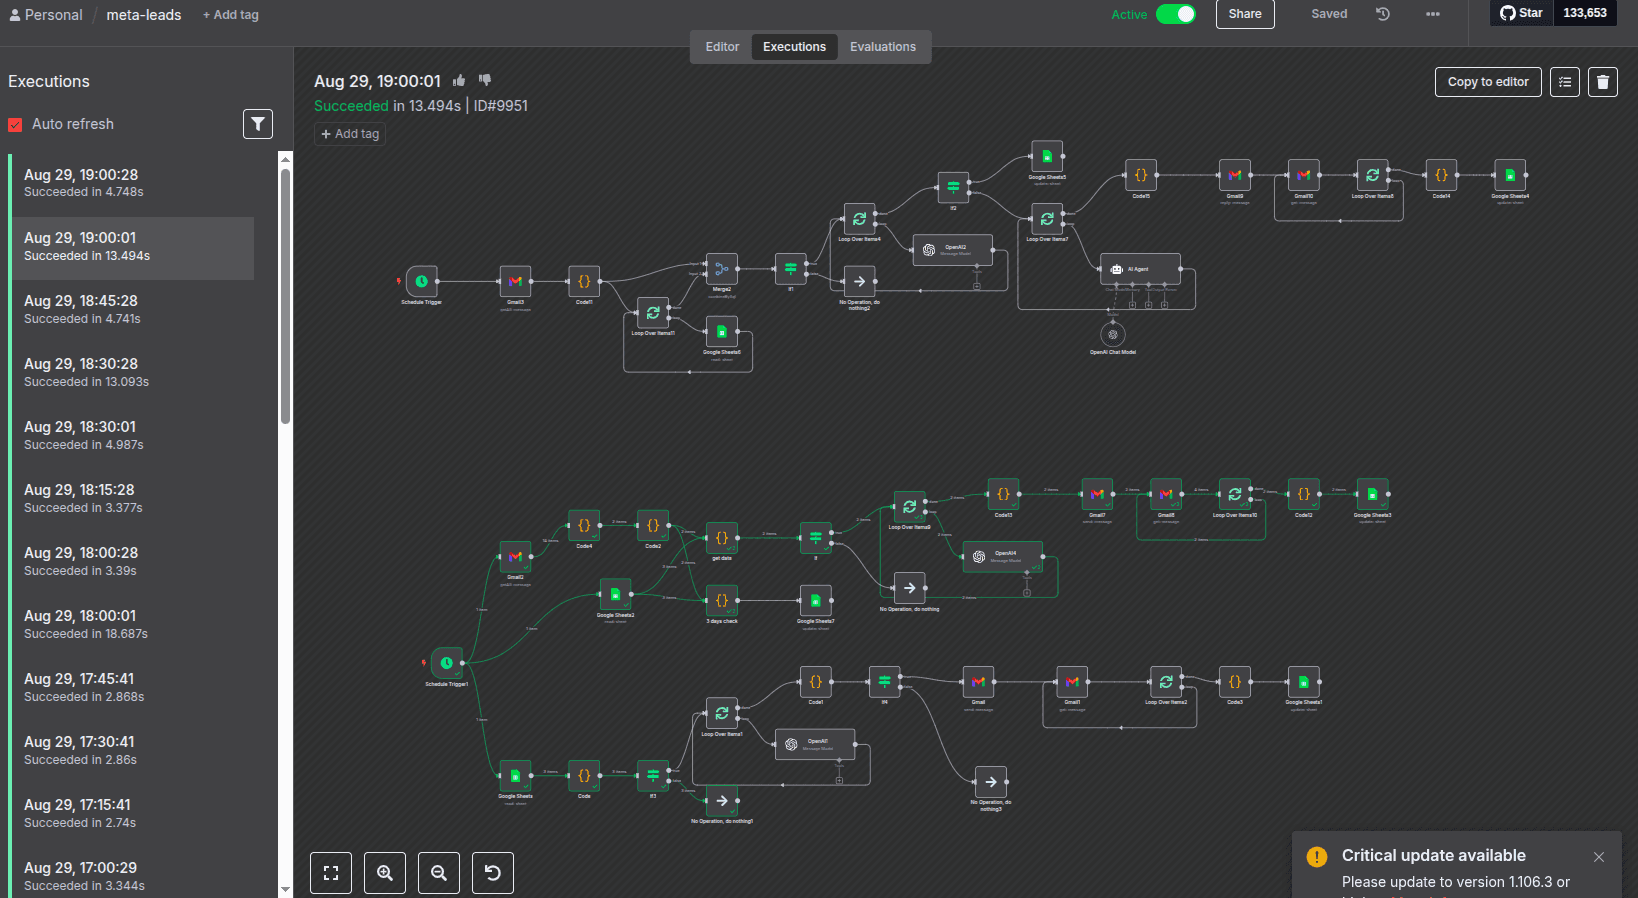Dismiss the Critical update available notice
1638x898 pixels.
coord(1599,857)
